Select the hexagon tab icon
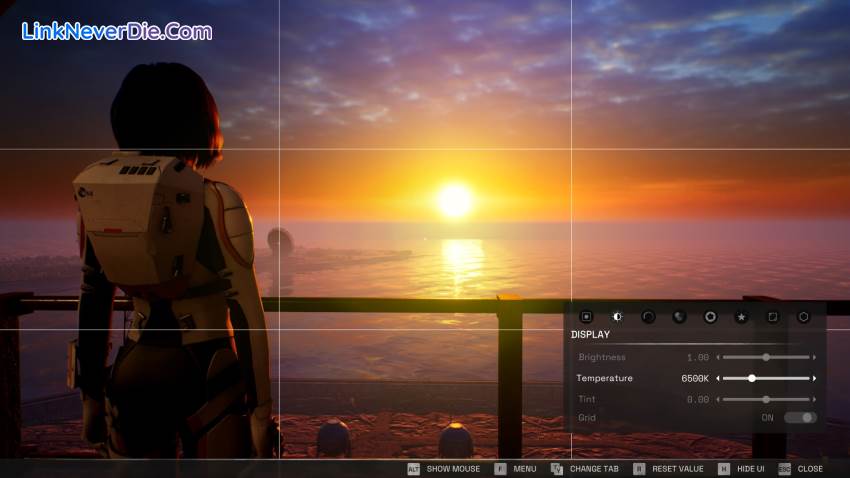Viewport: 850px width, 478px height. point(803,317)
